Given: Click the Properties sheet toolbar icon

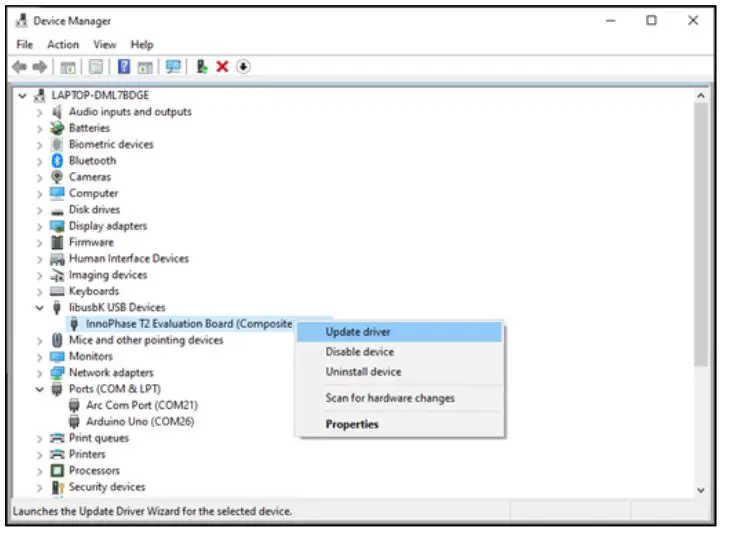Looking at the screenshot, I should coord(96,67).
